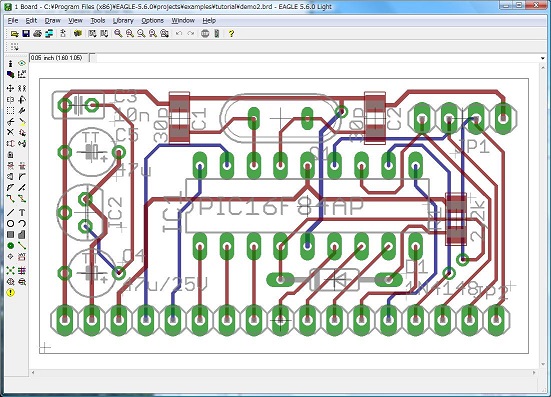Image resolution: width=551 pixels, height=397 pixels.
Task: Click the Zoom to fit icon
Action: [118, 34]
